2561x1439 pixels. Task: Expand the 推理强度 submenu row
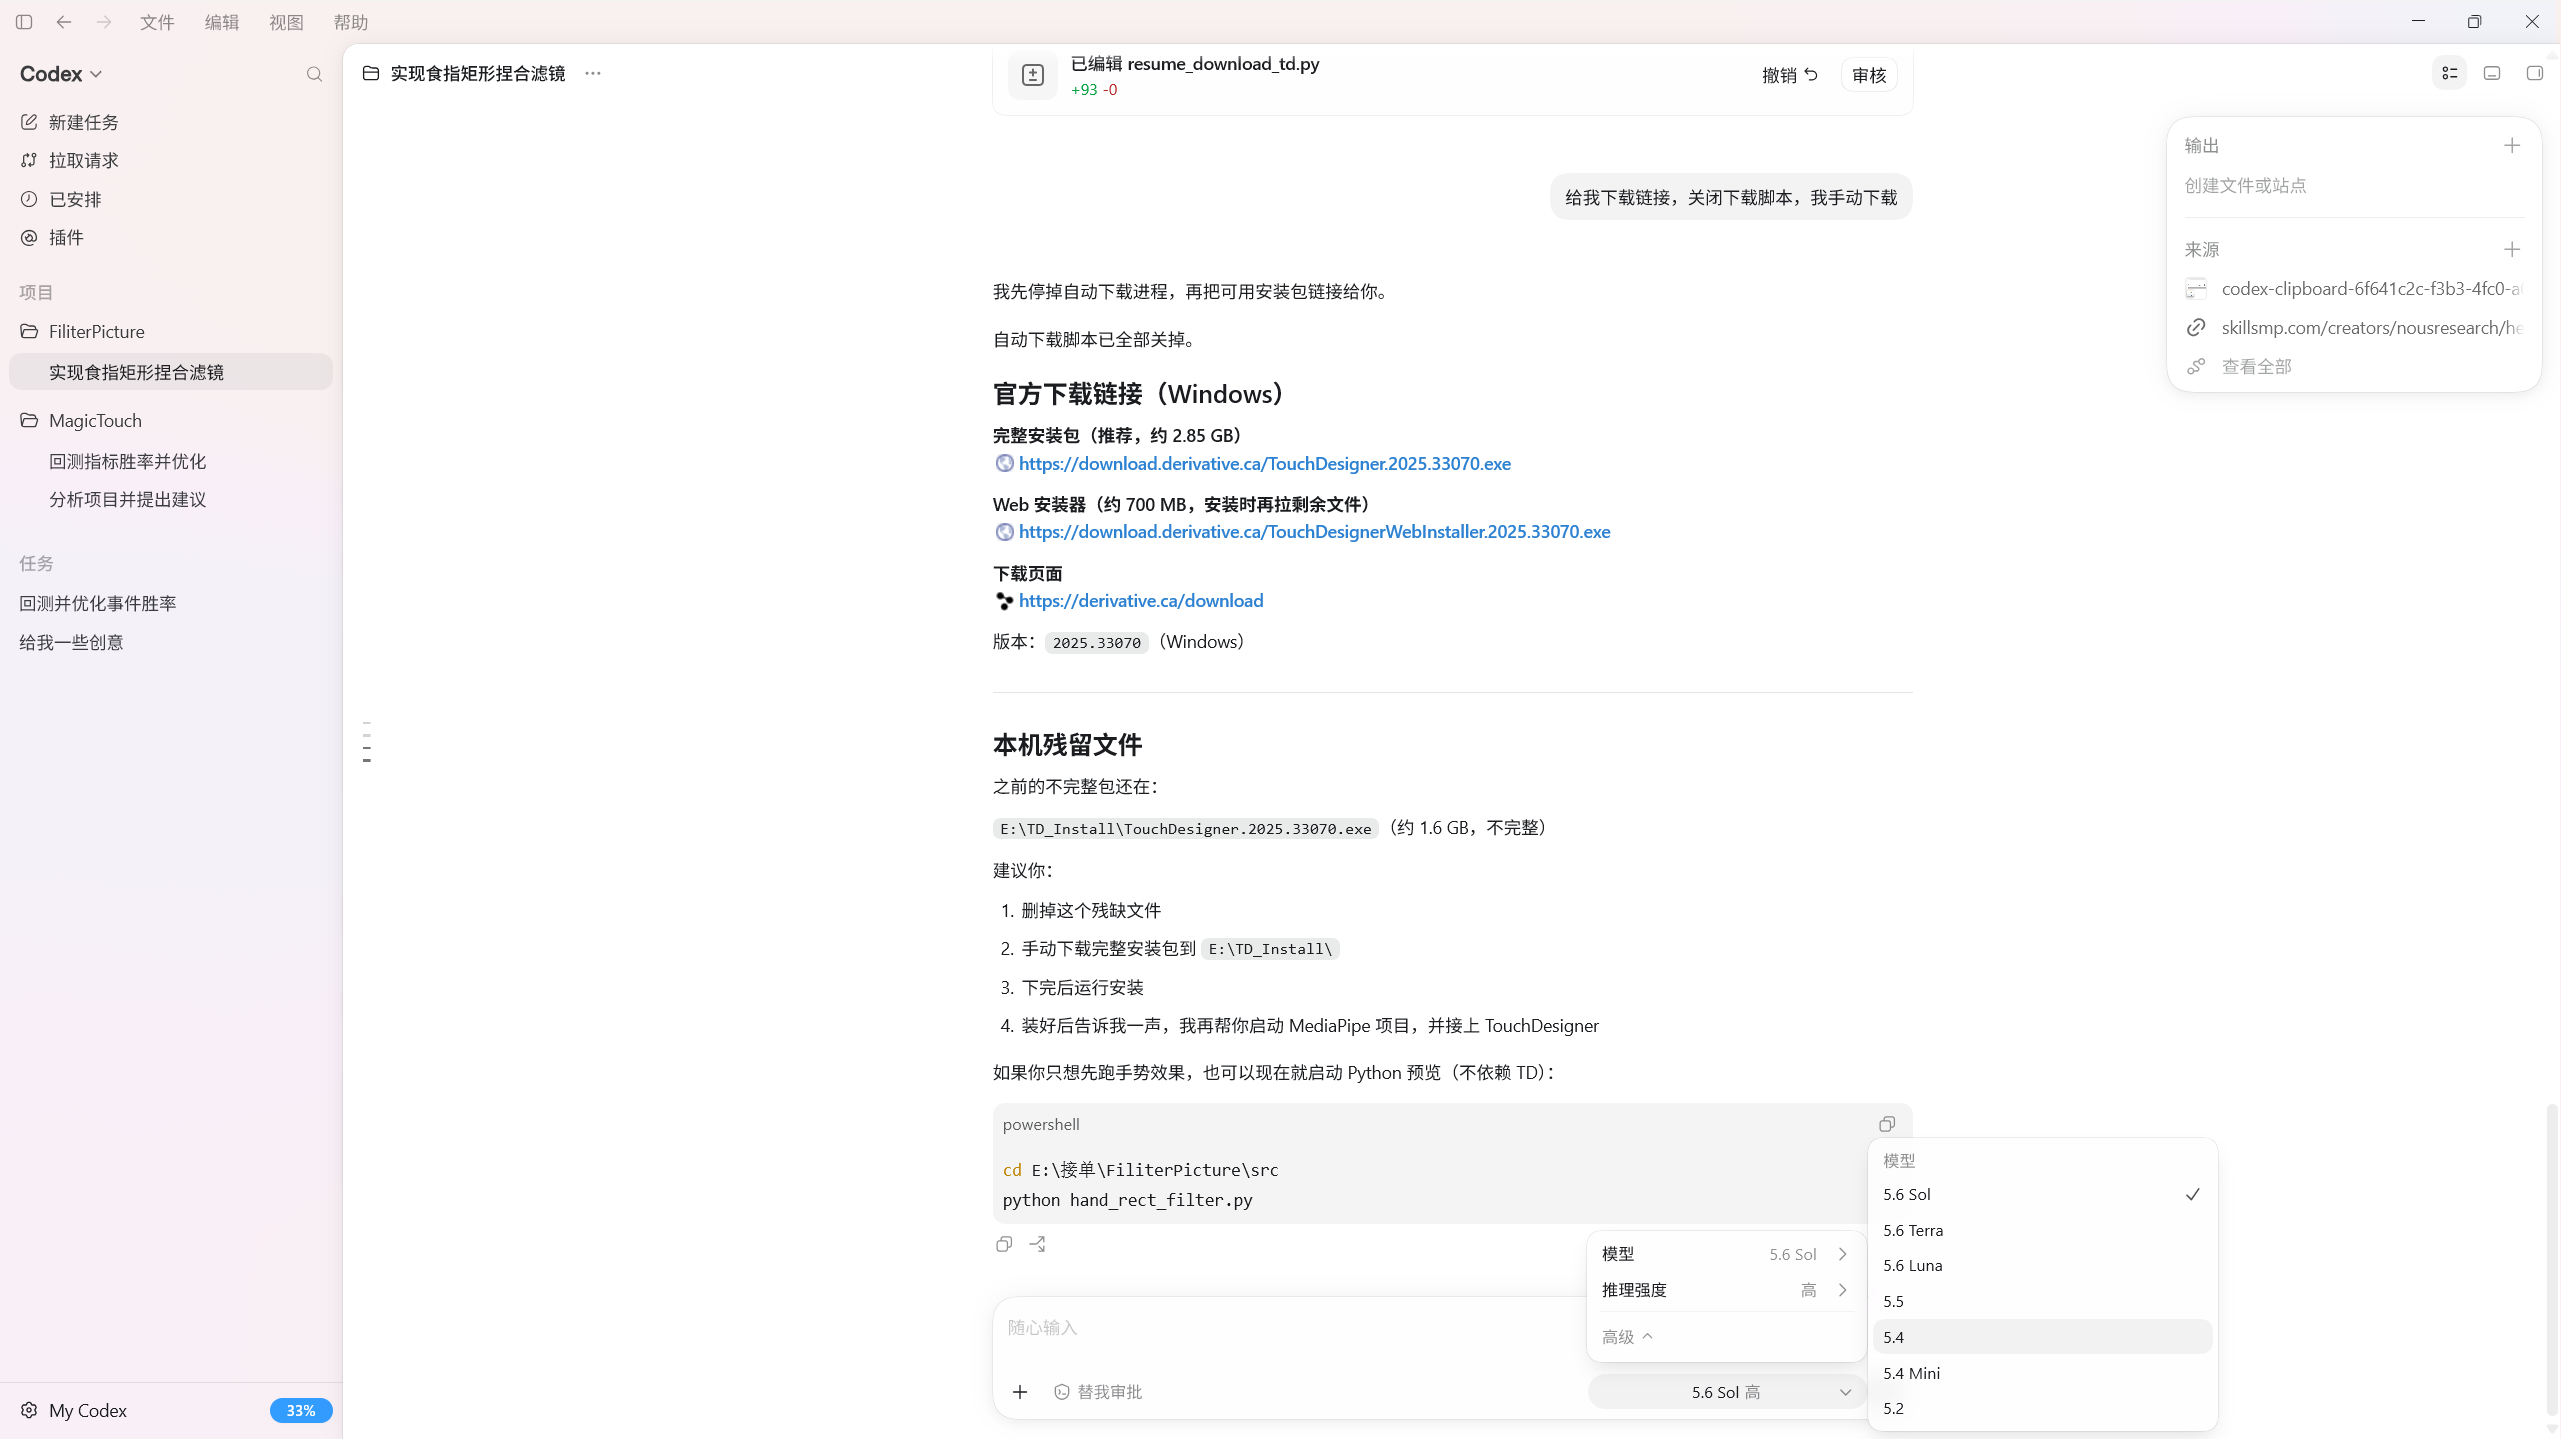1726,1290
